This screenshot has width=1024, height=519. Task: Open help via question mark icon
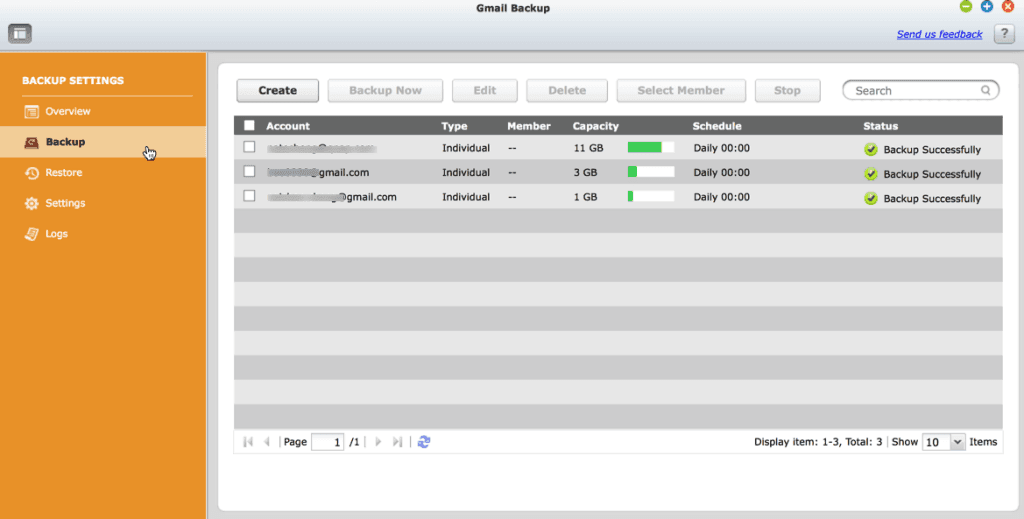point(1004,33)
